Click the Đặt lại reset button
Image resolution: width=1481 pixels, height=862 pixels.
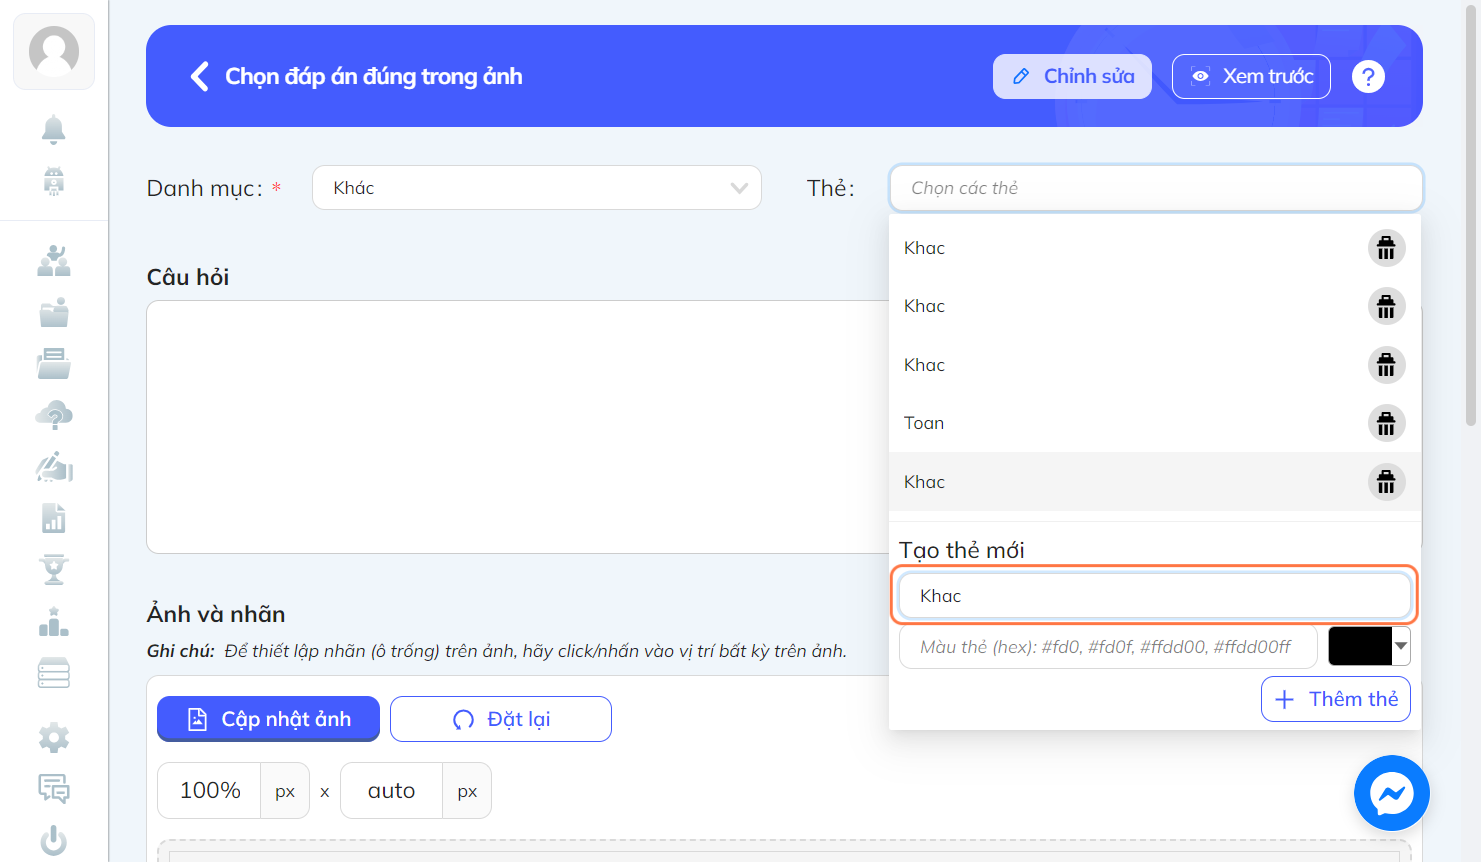[501, 719]
